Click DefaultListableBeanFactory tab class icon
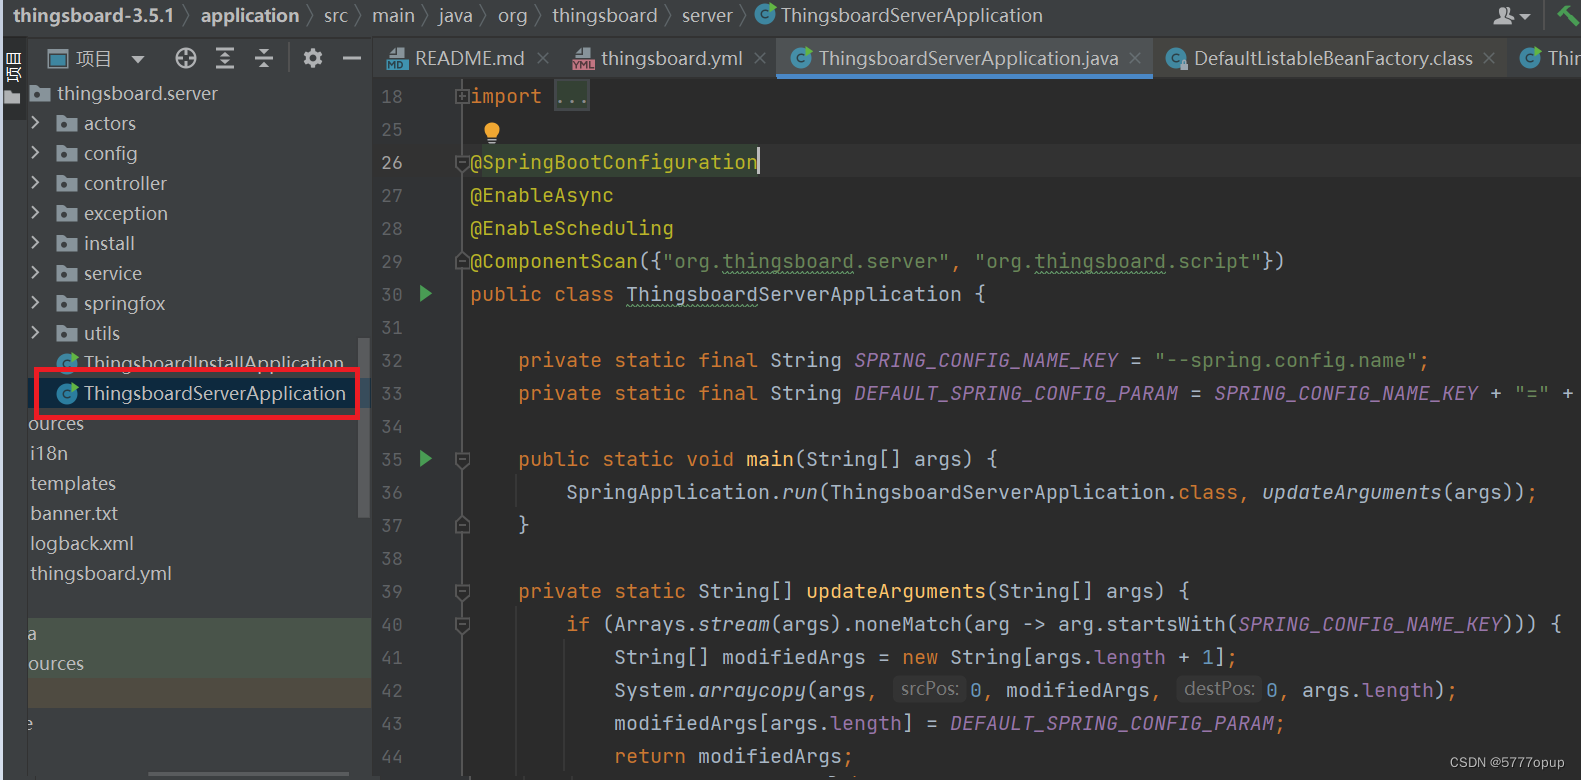Viewport: 1581px width, 780px height. (1177, 59)
